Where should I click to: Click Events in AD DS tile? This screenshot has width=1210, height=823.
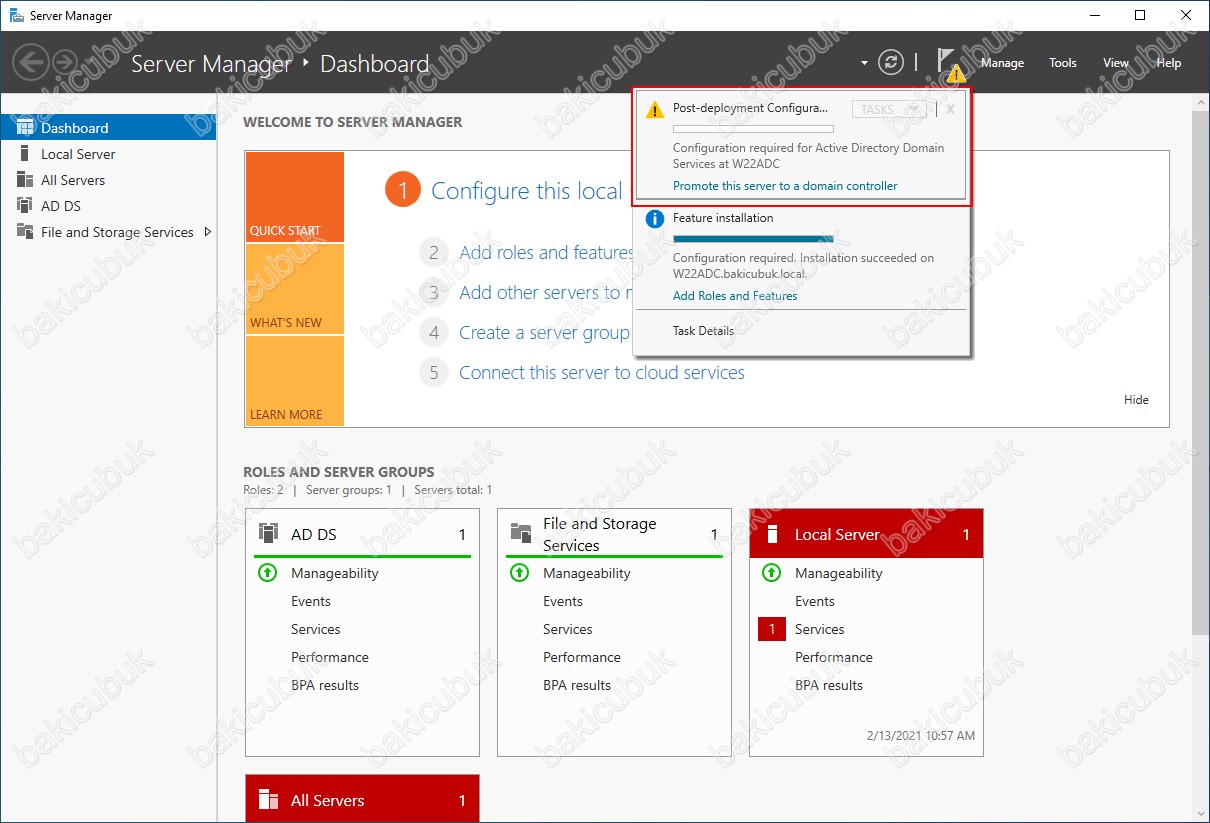click(x=311, y=601)
